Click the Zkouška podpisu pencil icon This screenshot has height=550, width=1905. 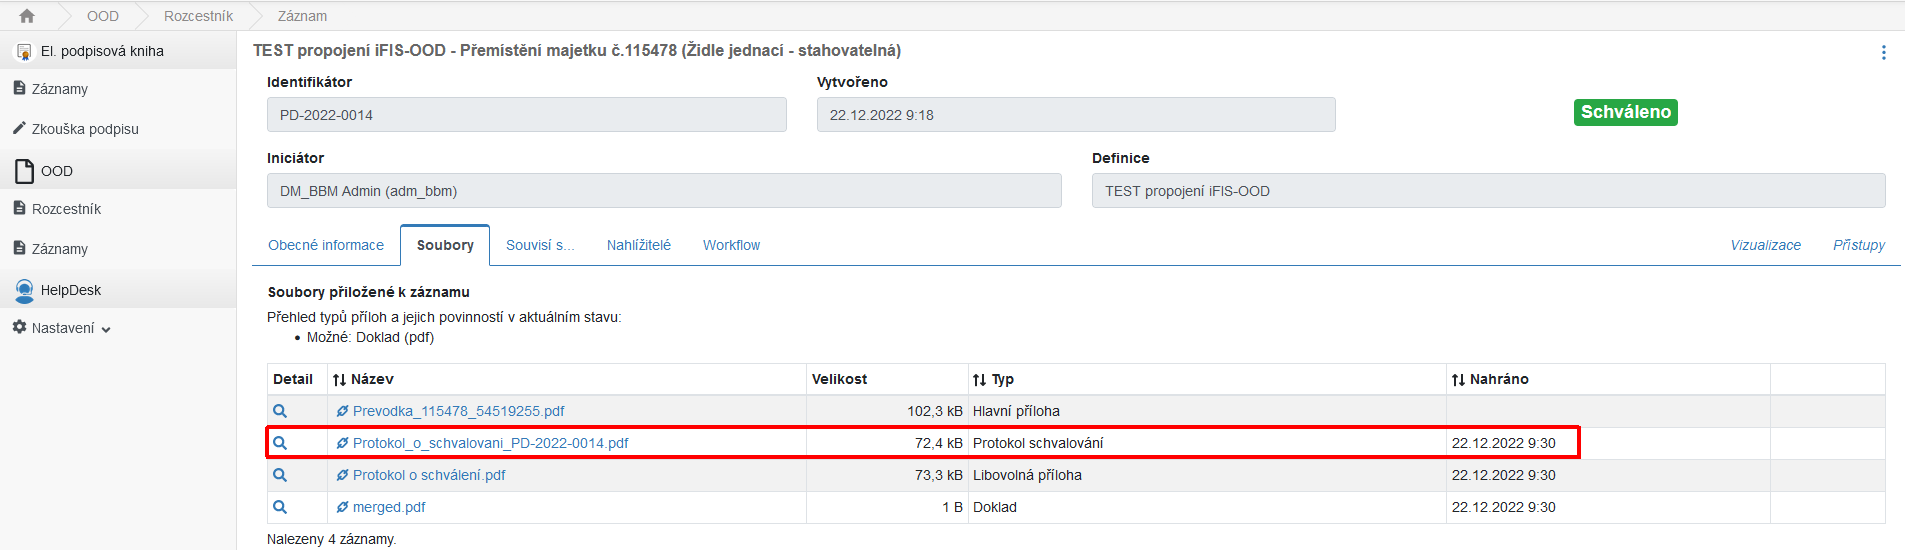(x=19, y=128)
